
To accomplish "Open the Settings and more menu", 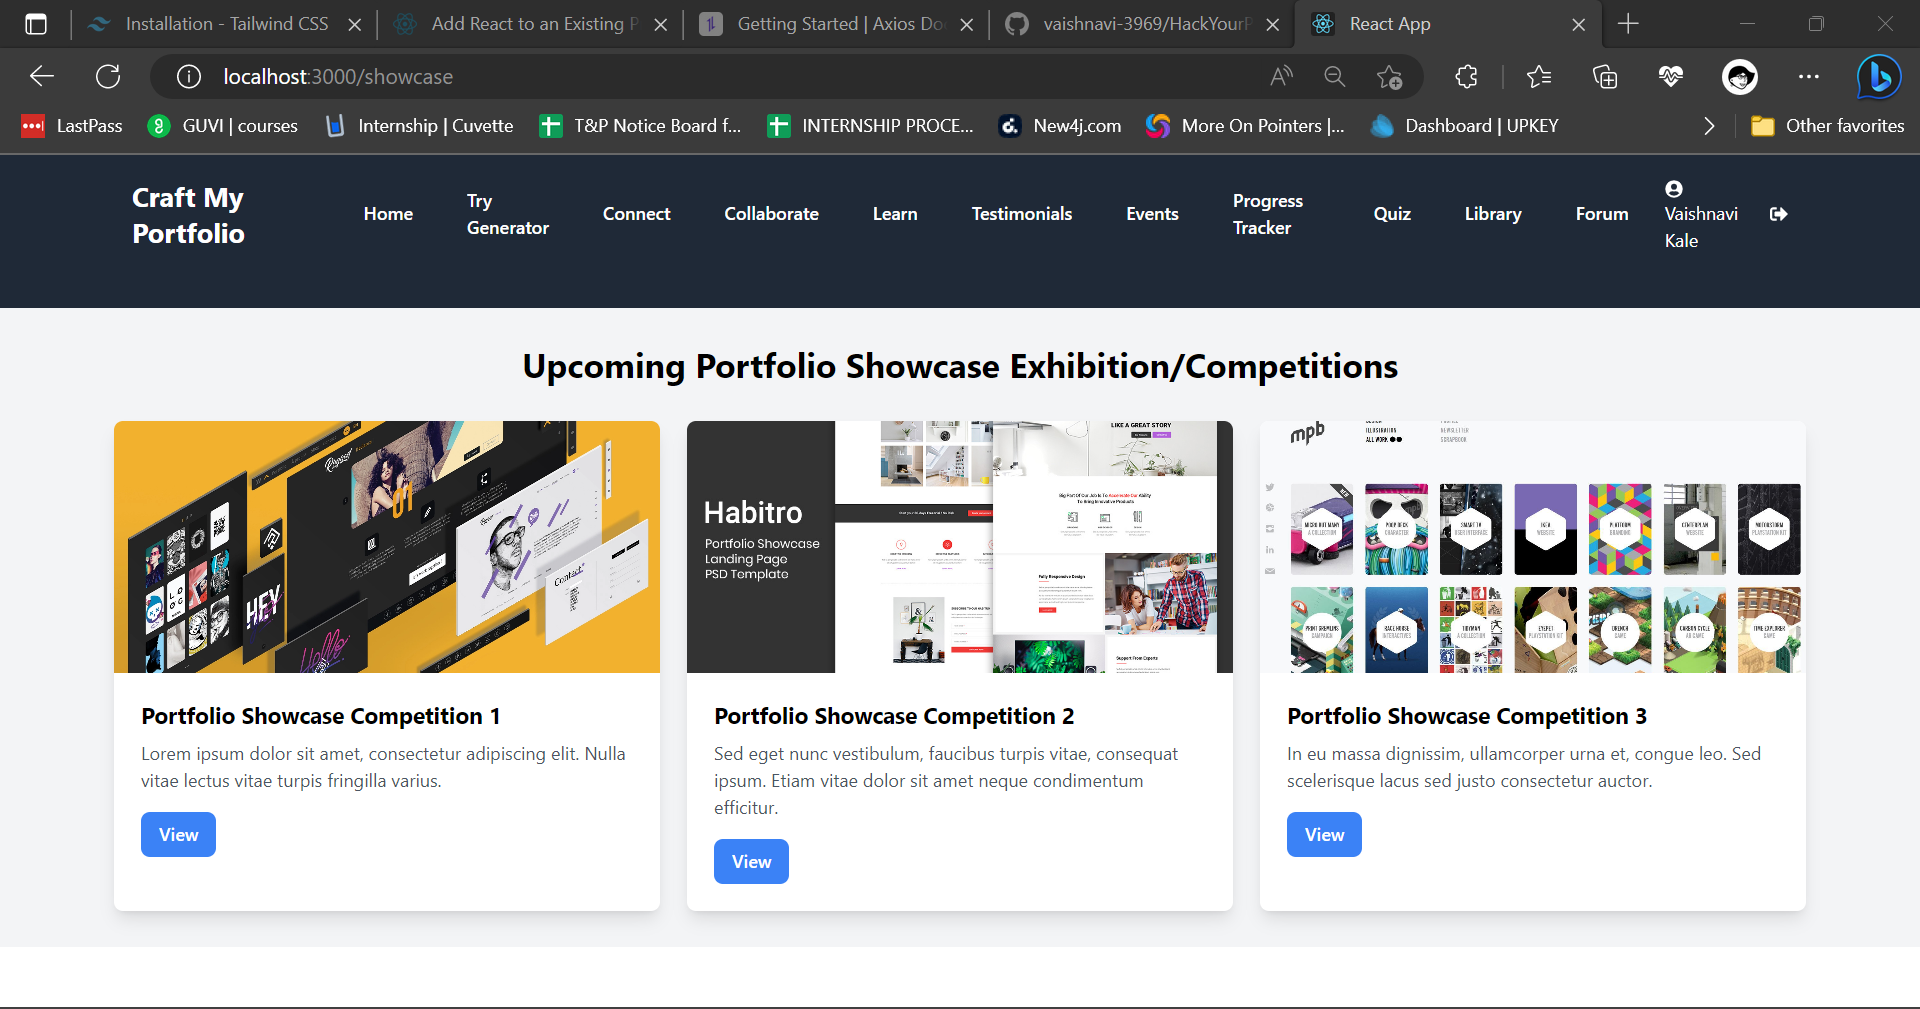I will (x=1810, y=76).
